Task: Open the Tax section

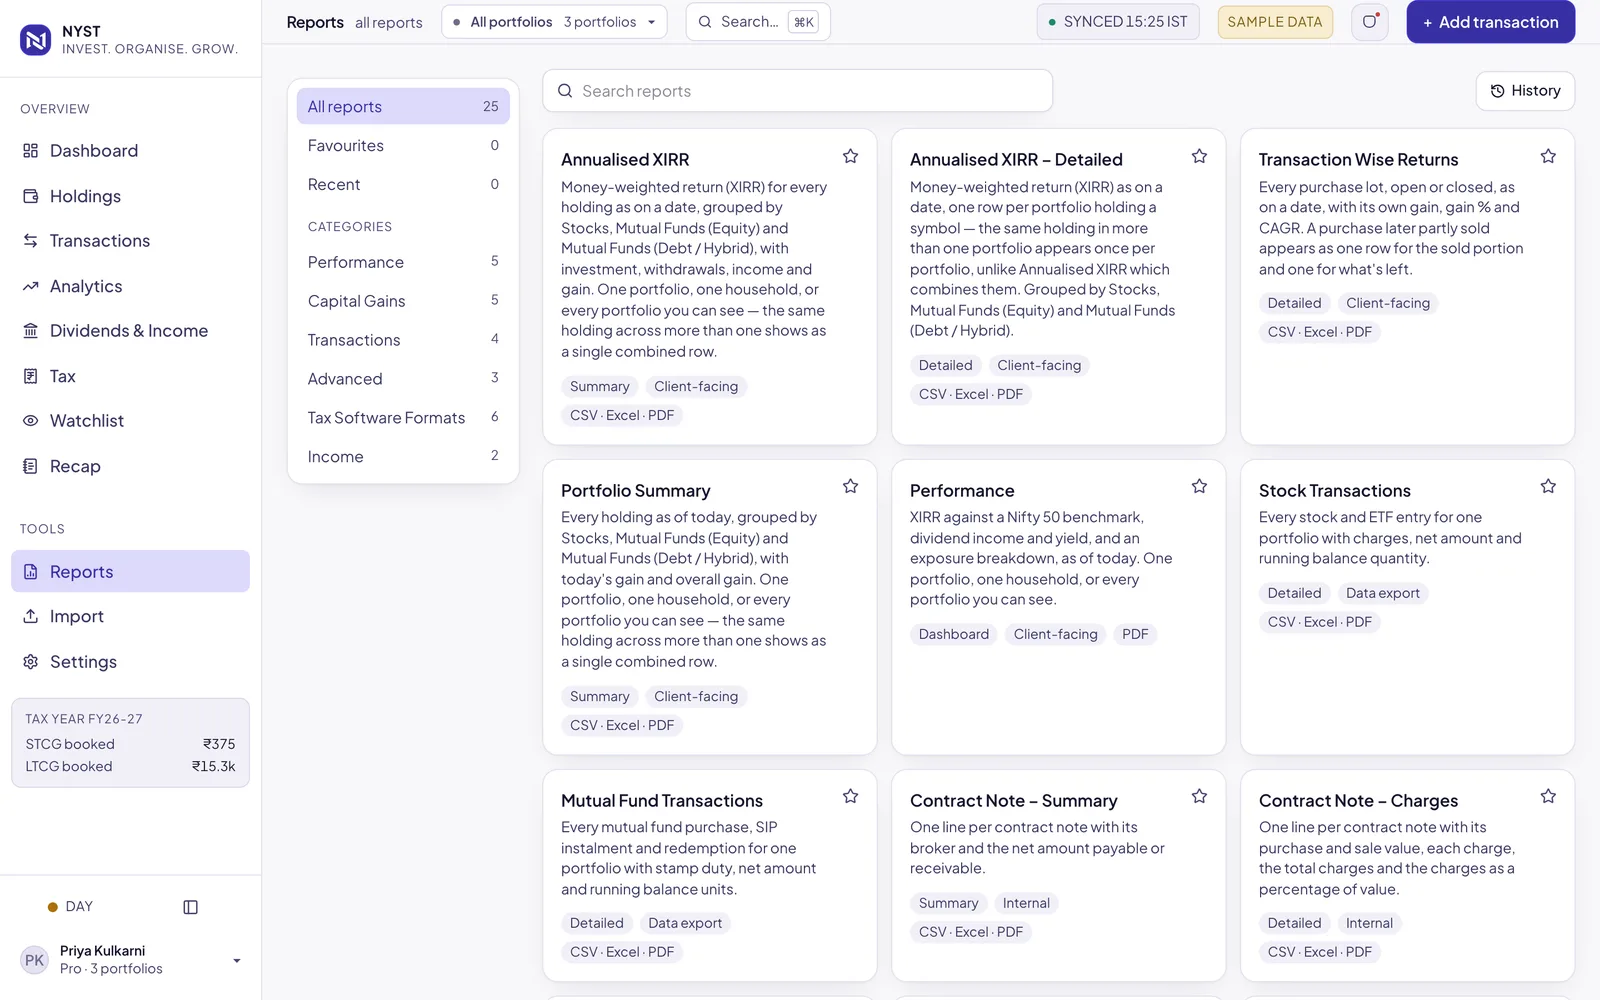Action: pos(130,376)
